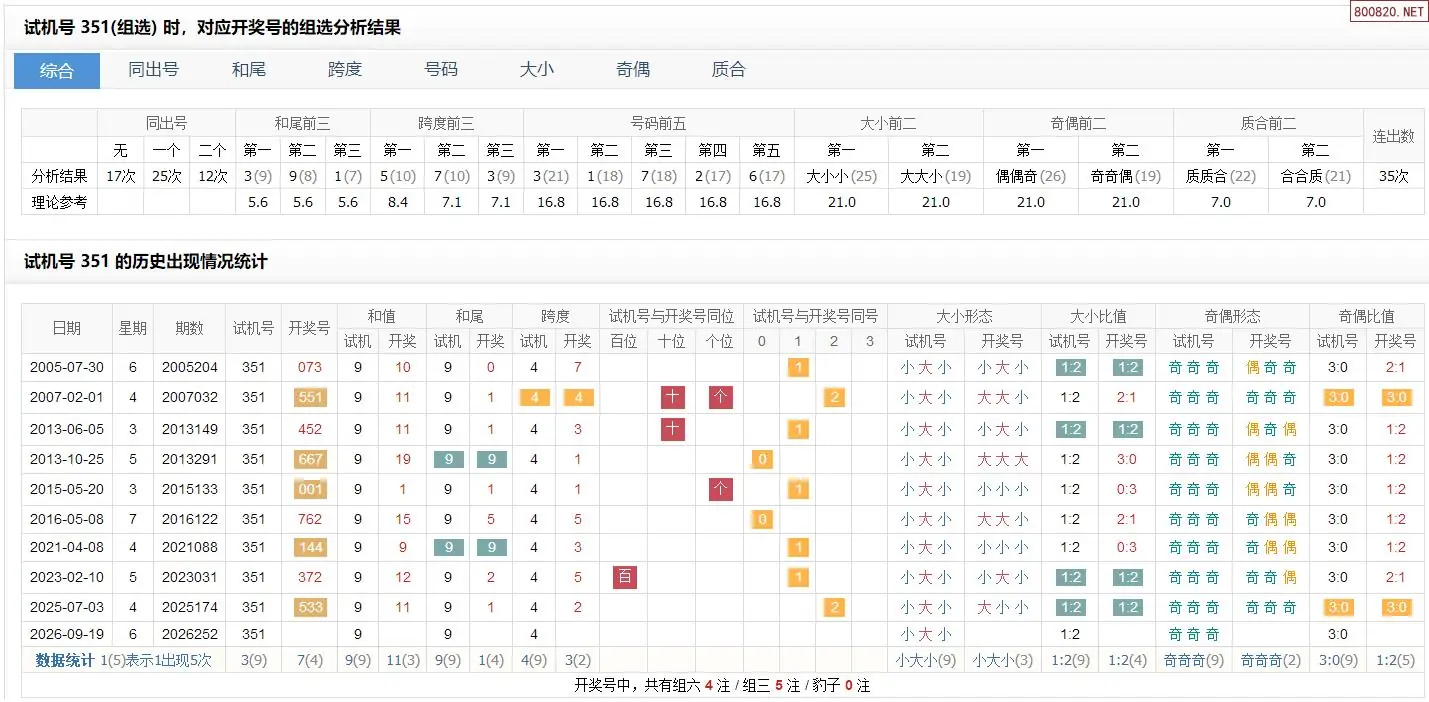
Task: Open the 质合 tab
Action: point(729,70)
